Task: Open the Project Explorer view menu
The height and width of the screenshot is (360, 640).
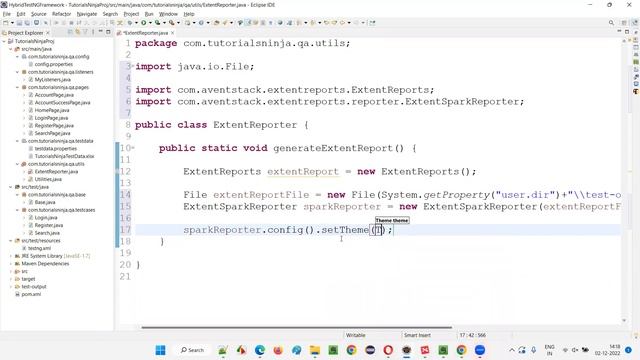Action: (93, 32)
